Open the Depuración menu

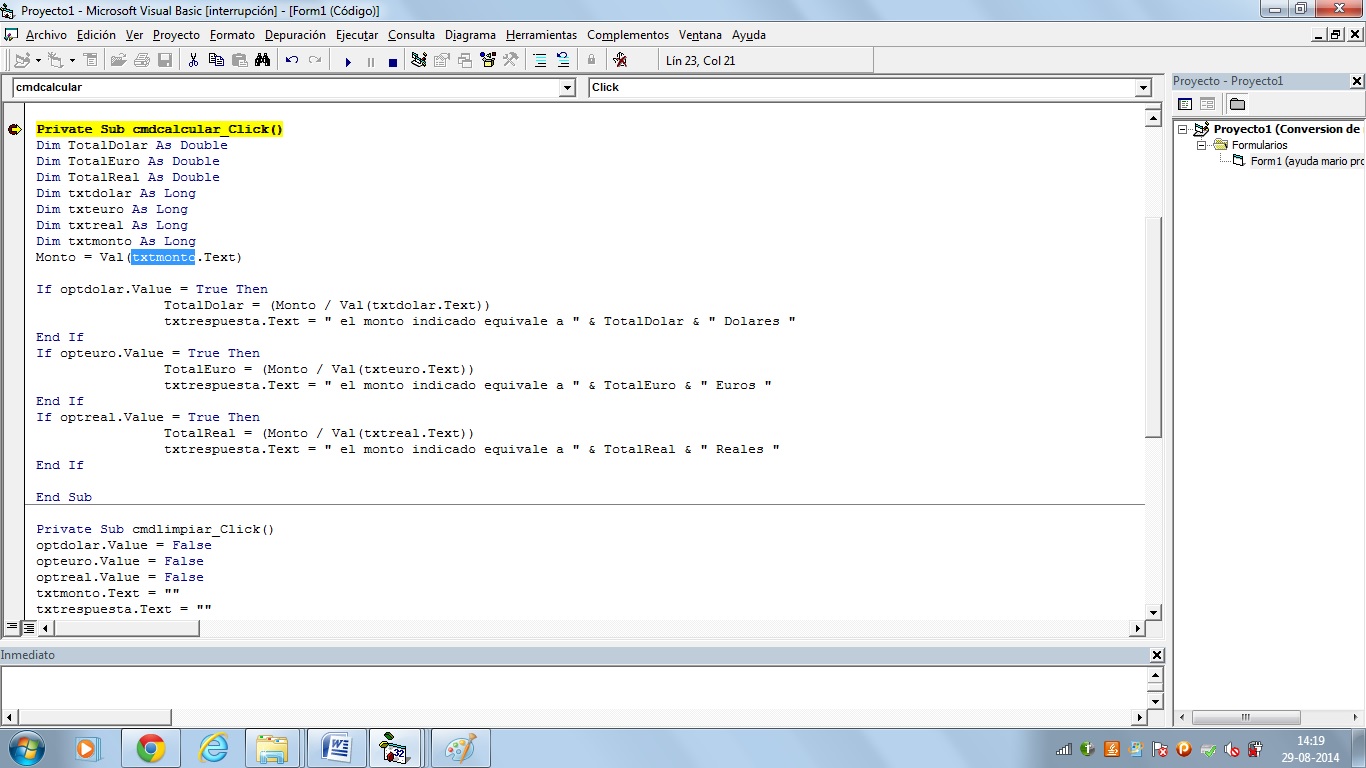coord(295,35)
